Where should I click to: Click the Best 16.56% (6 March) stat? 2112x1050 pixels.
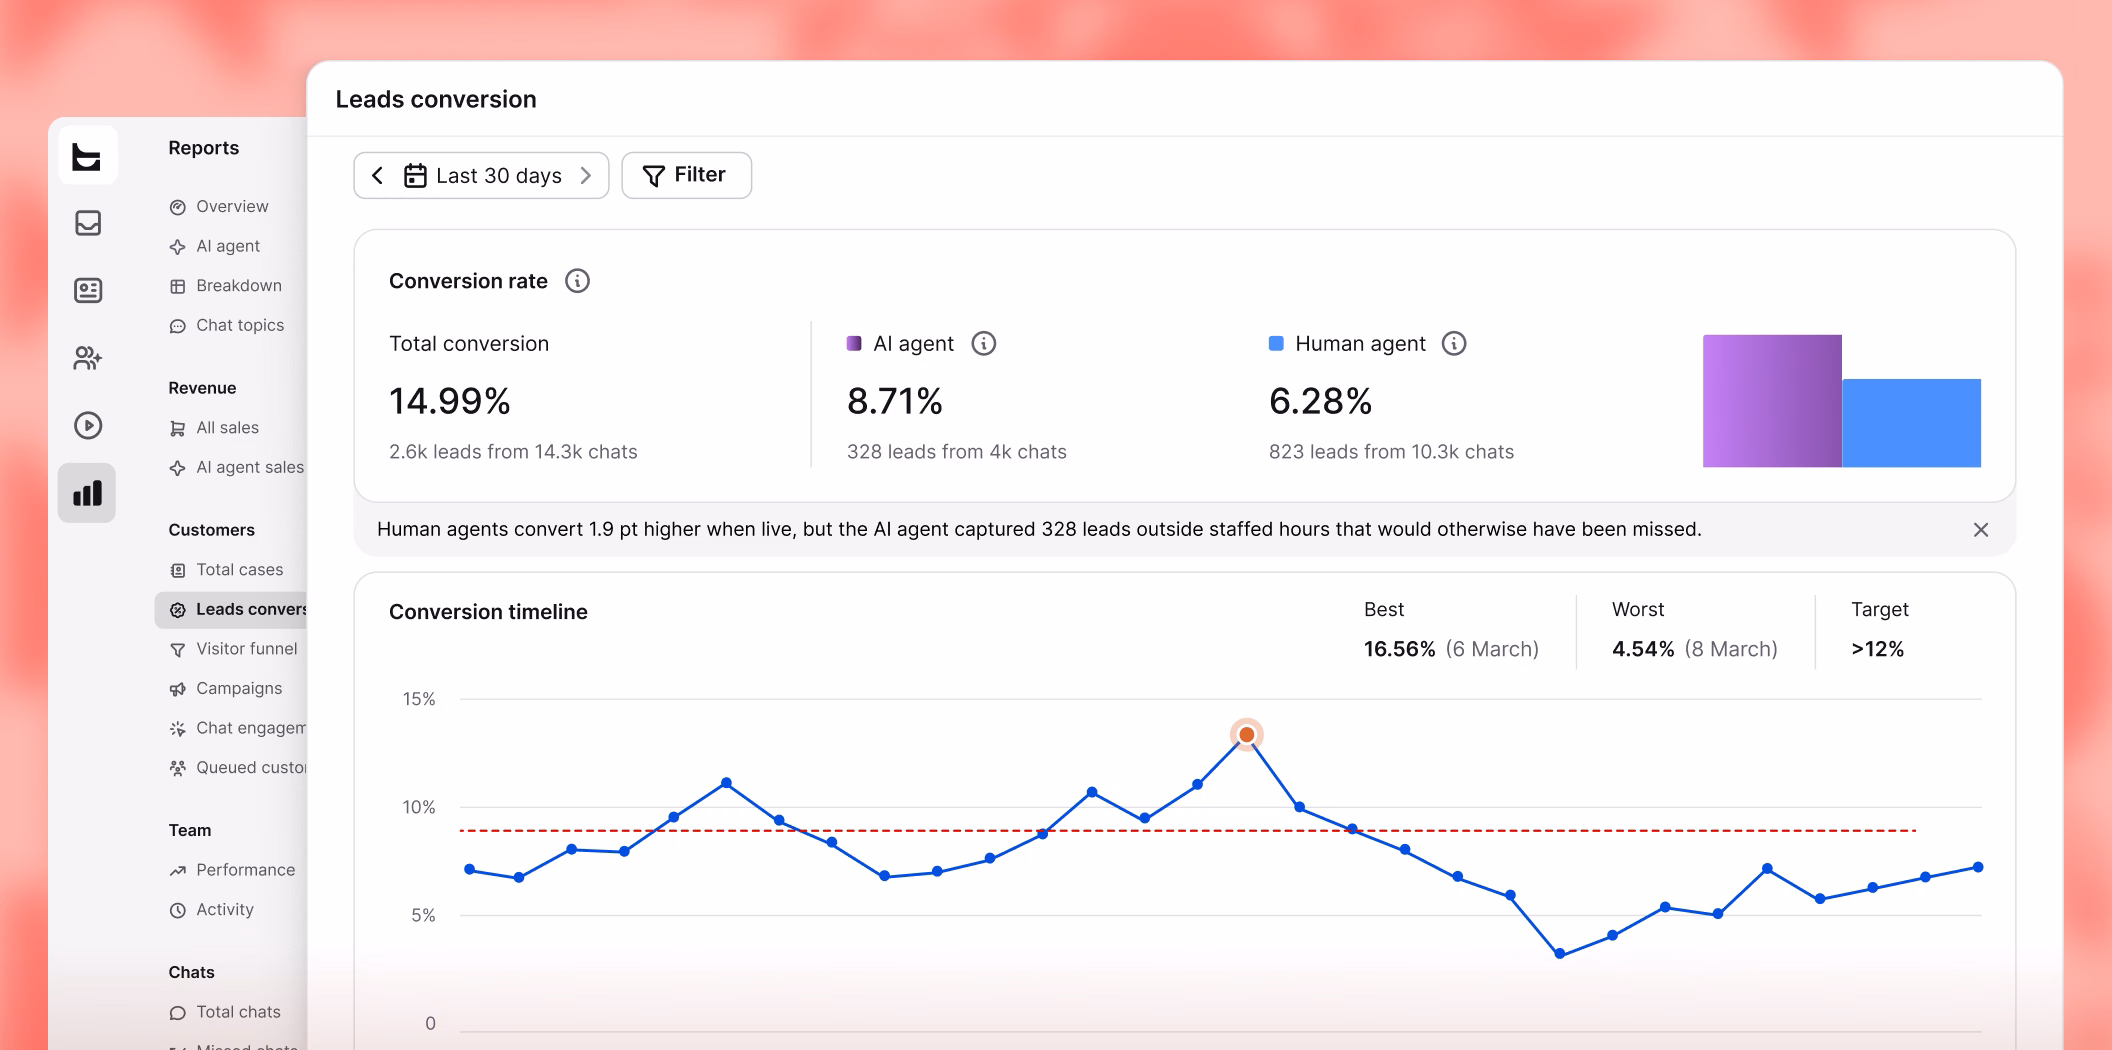coord(1451,650)
